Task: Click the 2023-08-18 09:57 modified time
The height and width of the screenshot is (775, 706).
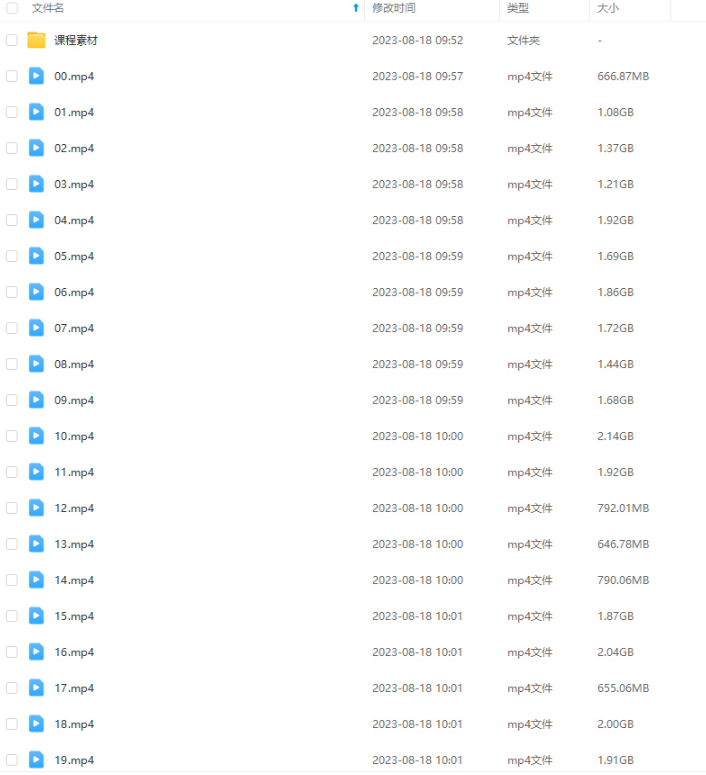Action: click(x=418, y=76)
